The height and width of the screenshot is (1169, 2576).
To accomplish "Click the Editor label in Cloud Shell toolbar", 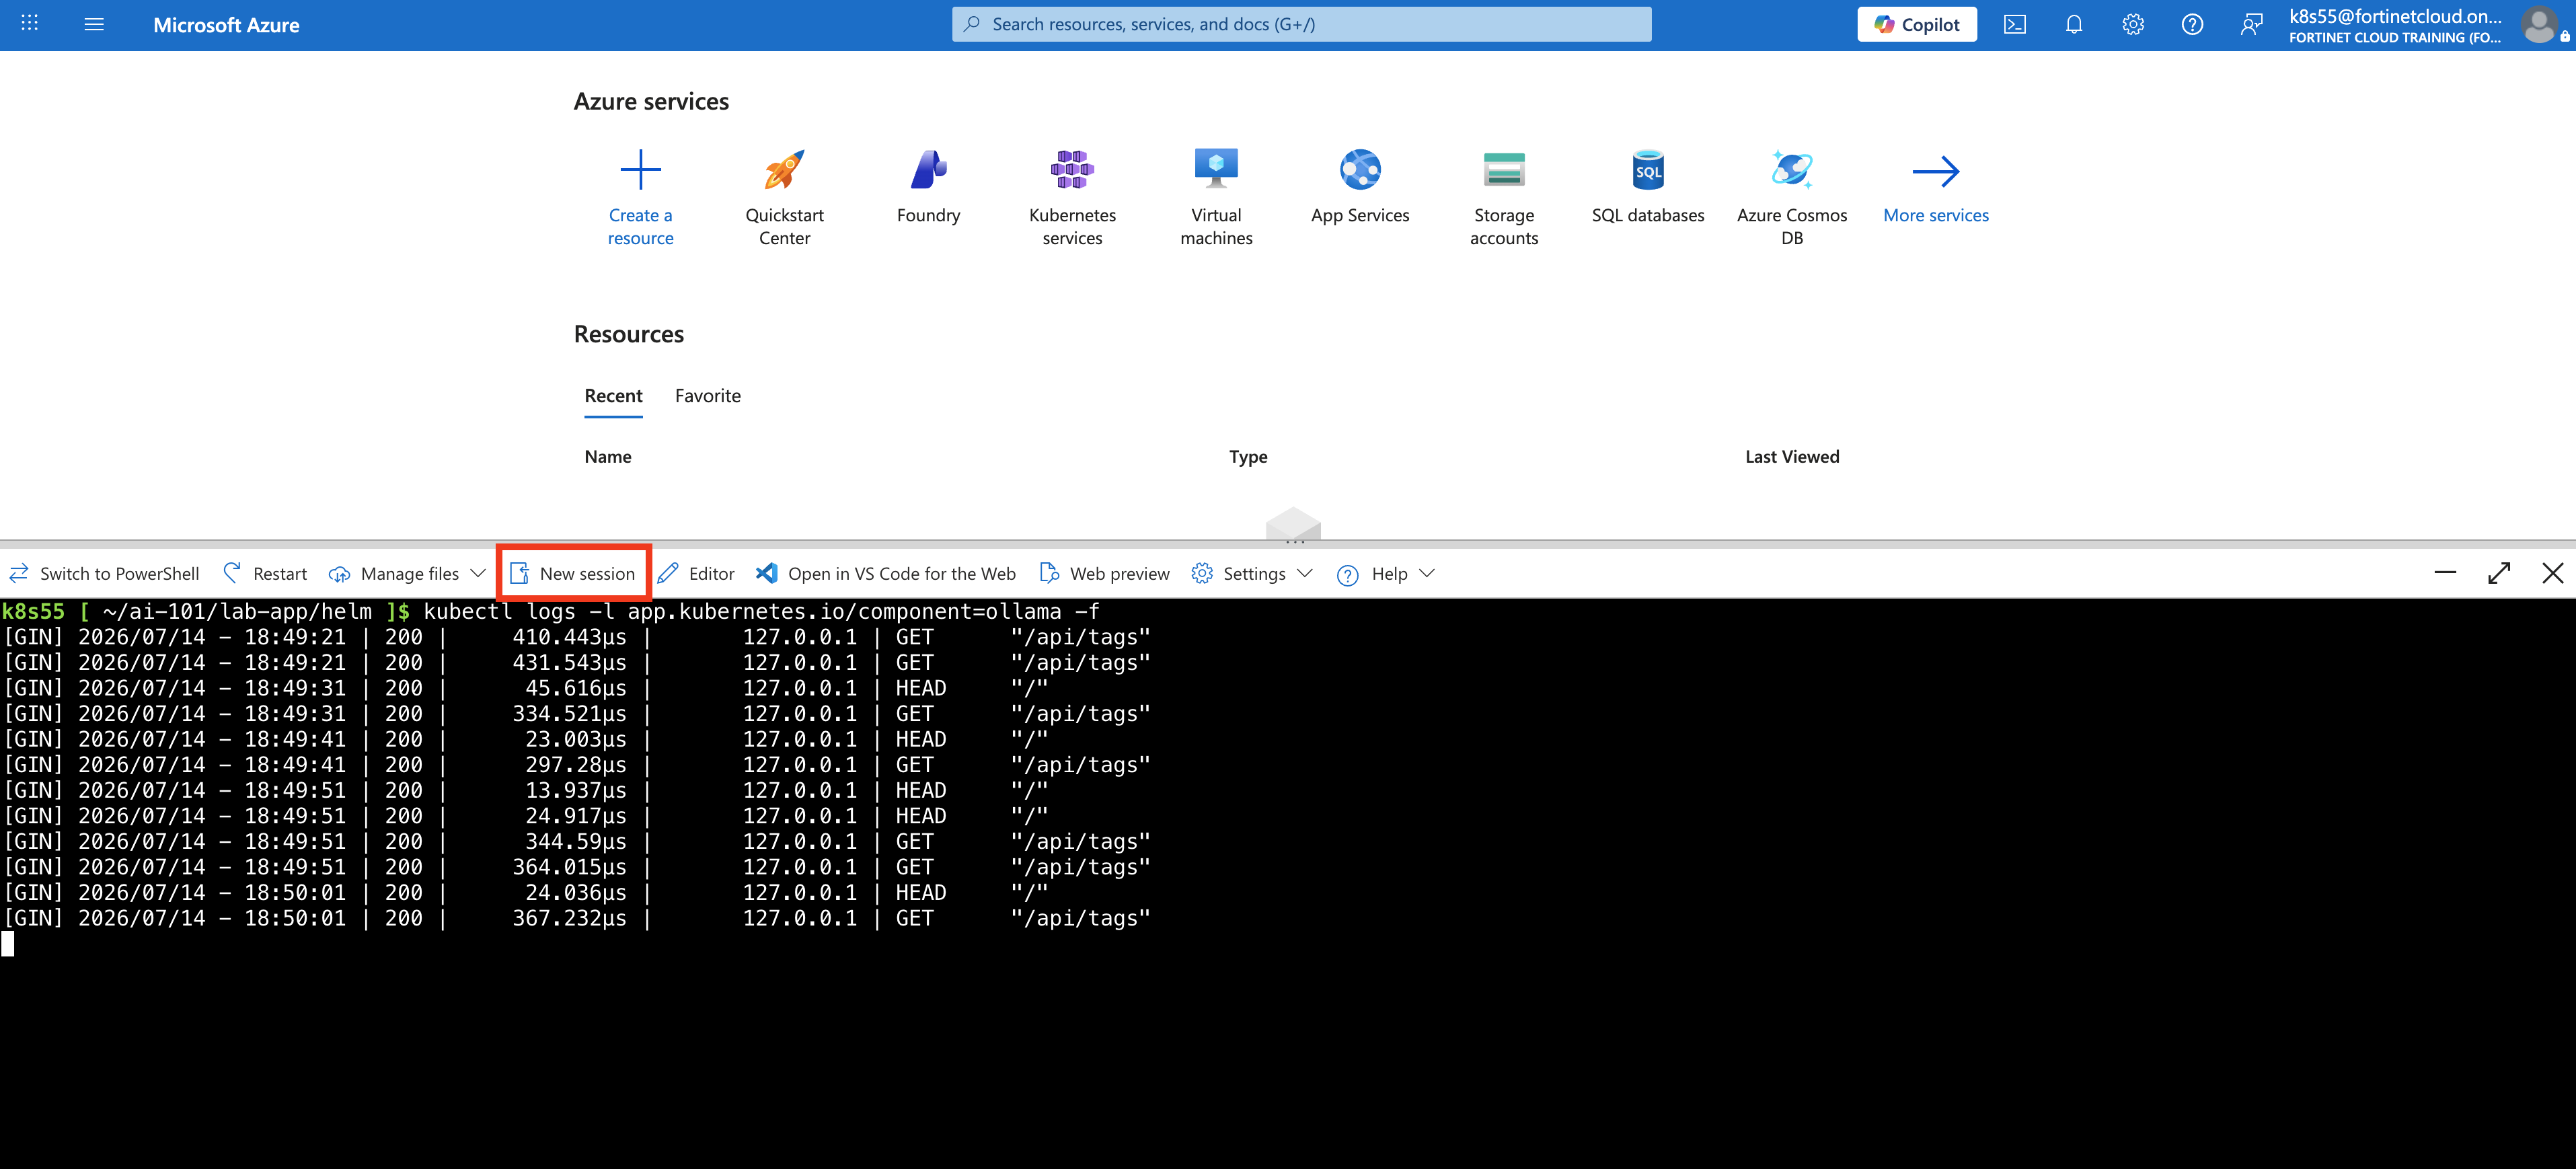I will pos(712,574).
